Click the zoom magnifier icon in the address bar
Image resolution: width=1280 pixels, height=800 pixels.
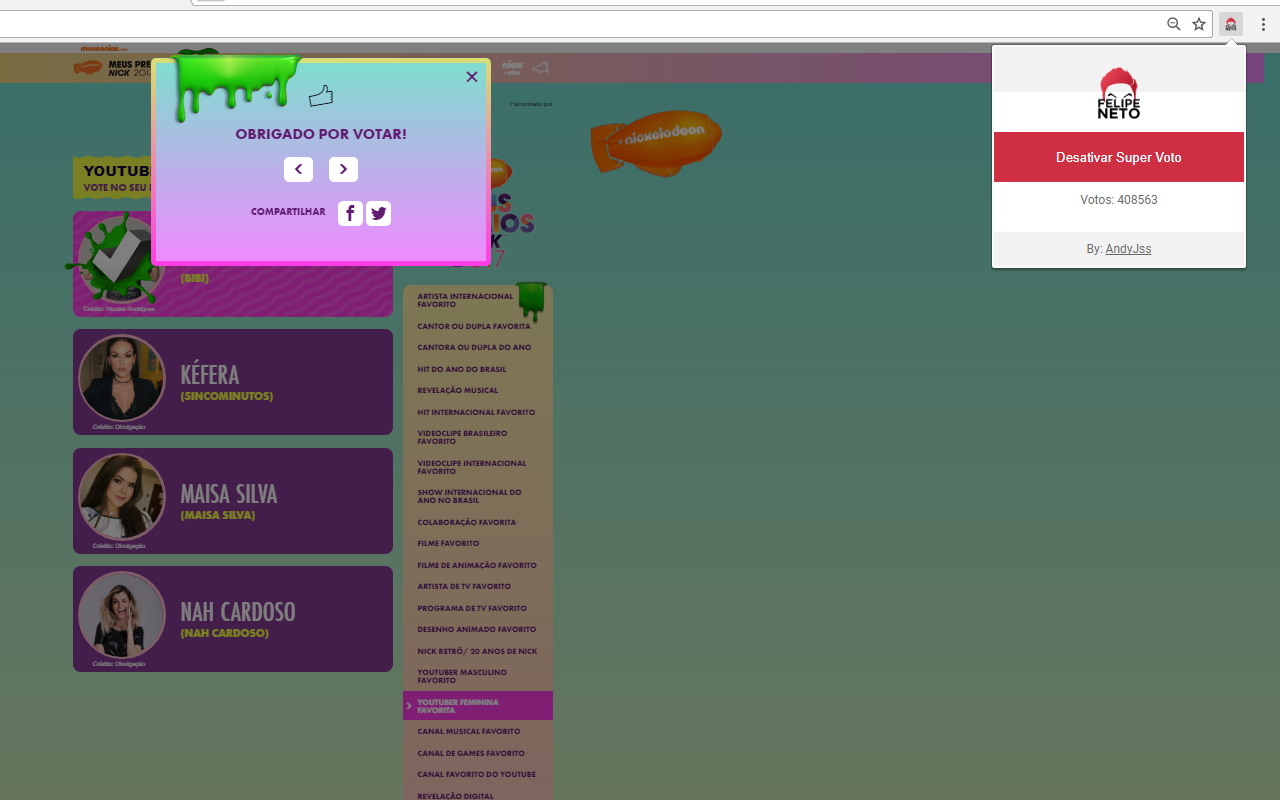(1174, 24)
